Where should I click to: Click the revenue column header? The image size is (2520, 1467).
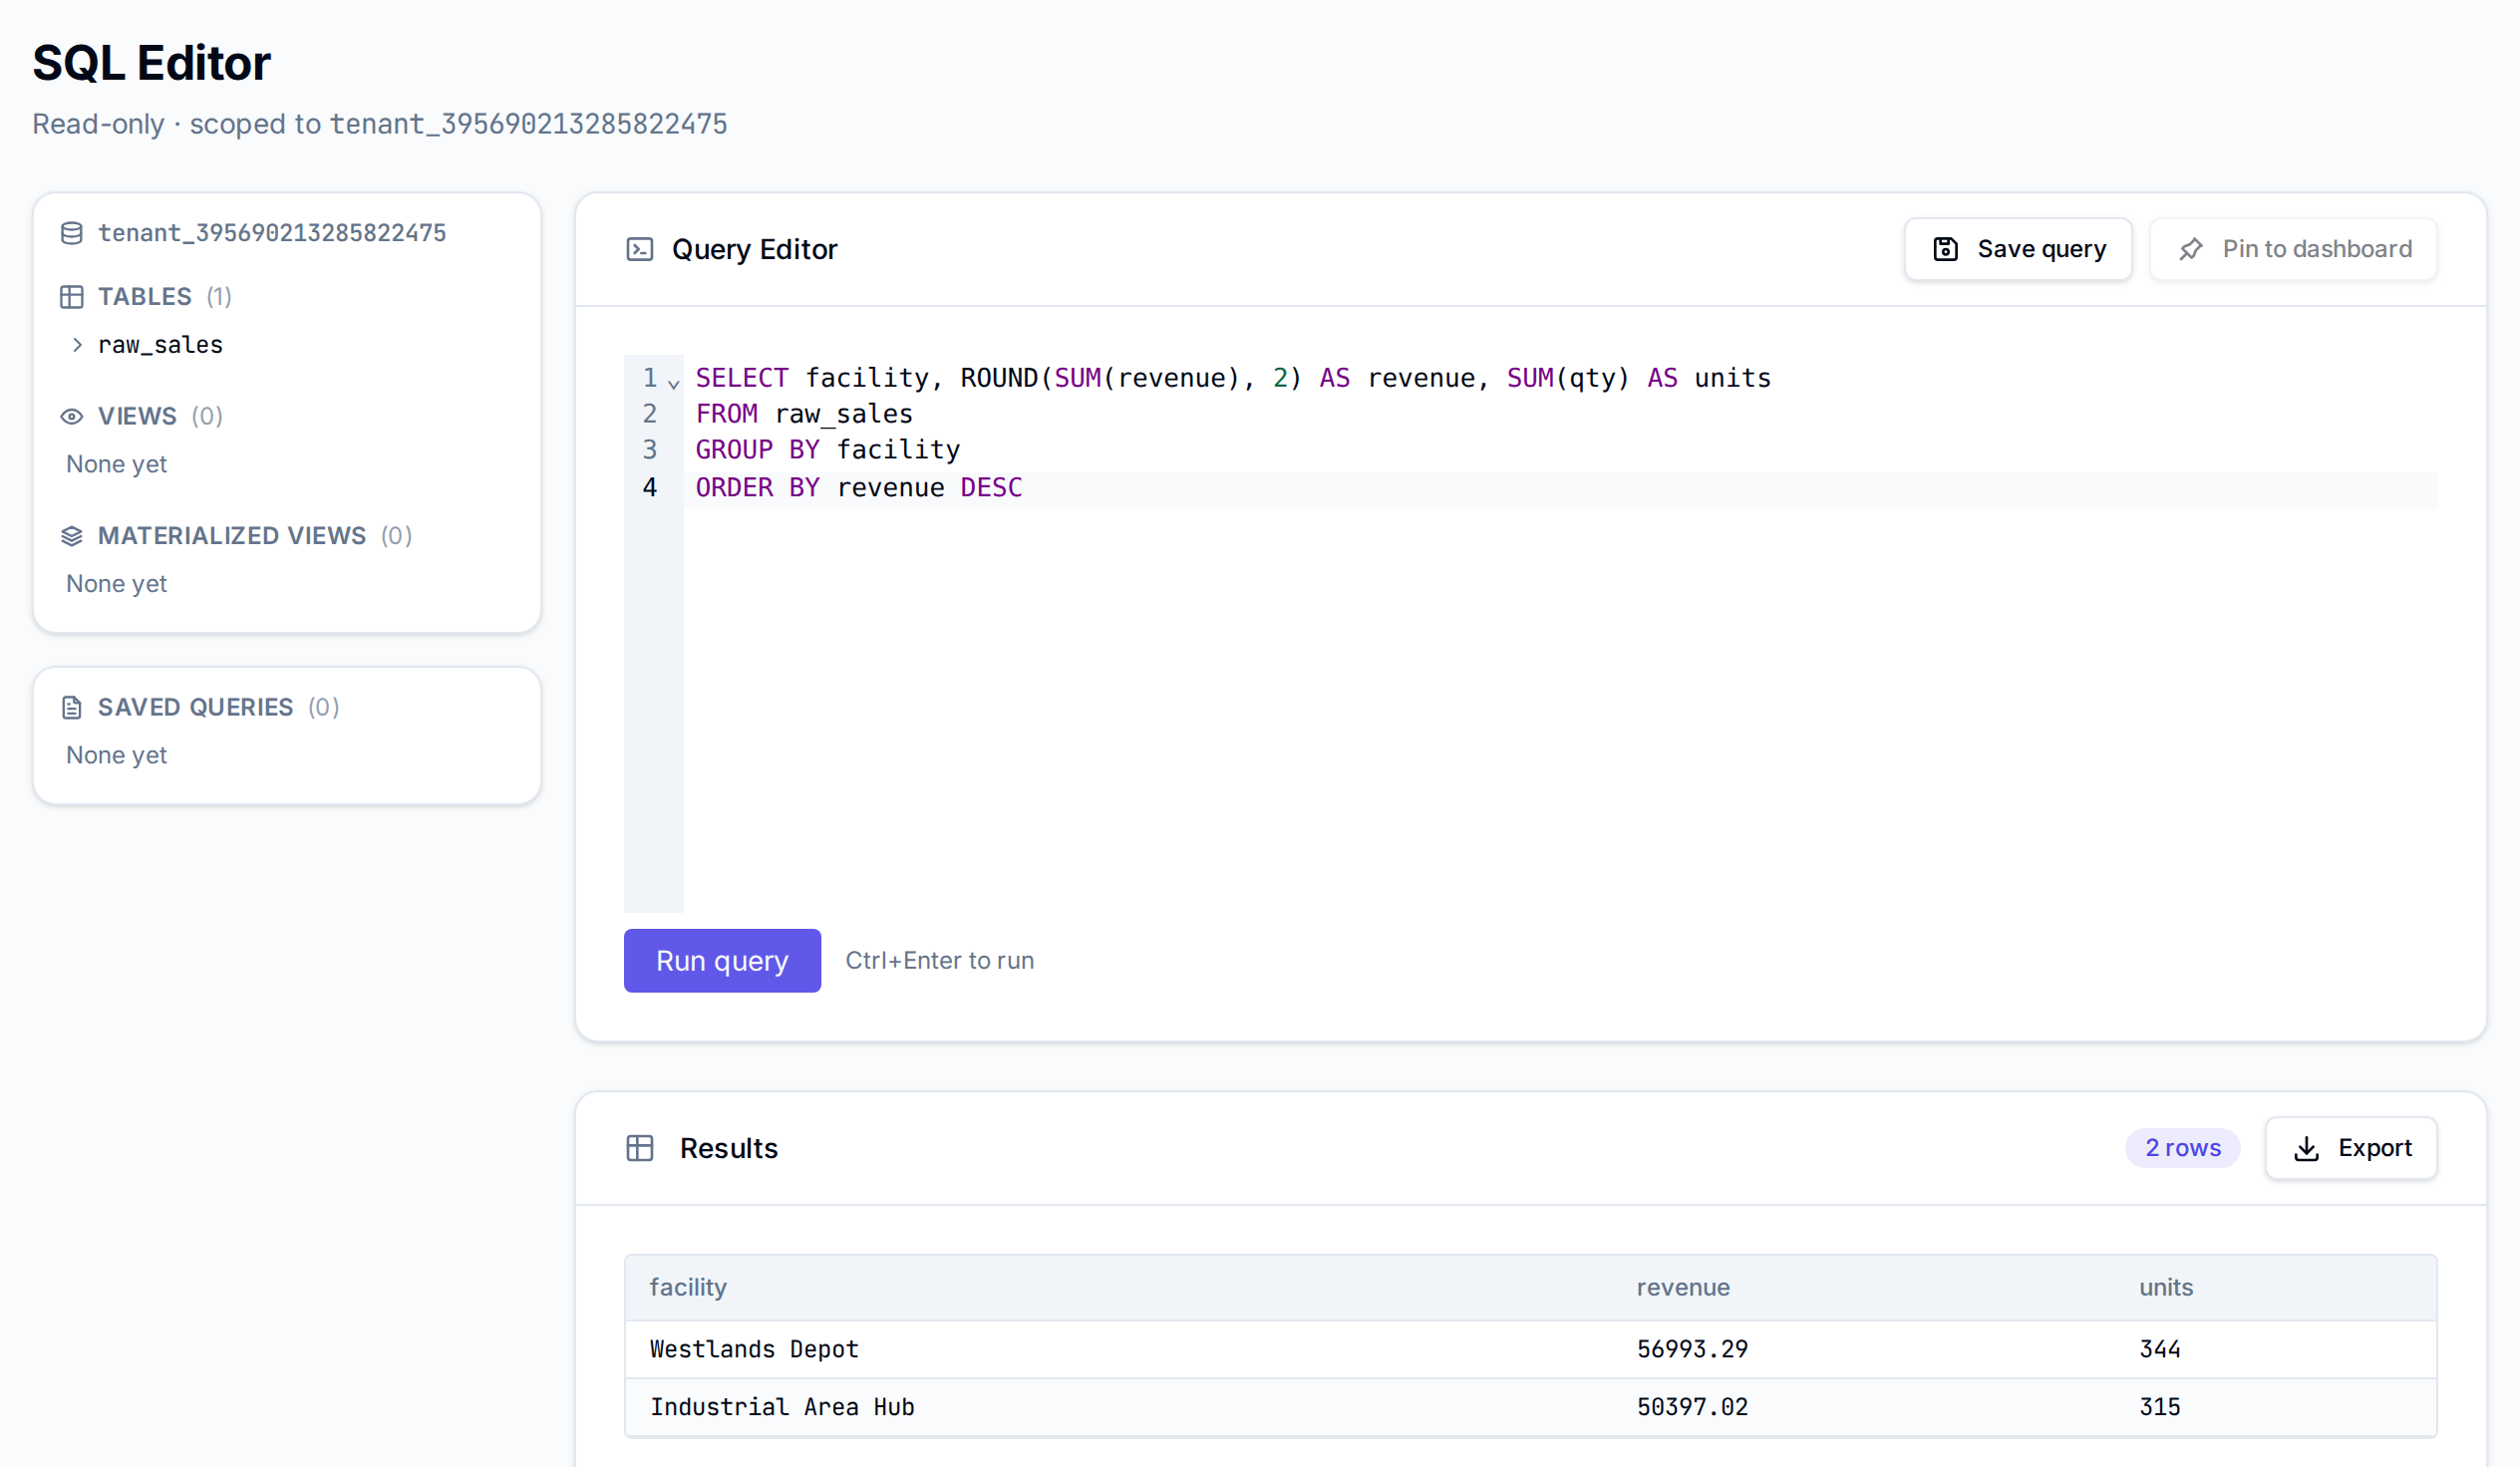1683,1287
